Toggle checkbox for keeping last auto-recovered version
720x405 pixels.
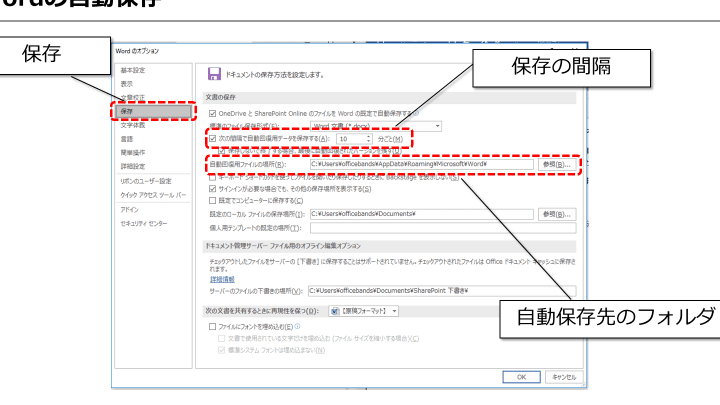pos(222,150)
